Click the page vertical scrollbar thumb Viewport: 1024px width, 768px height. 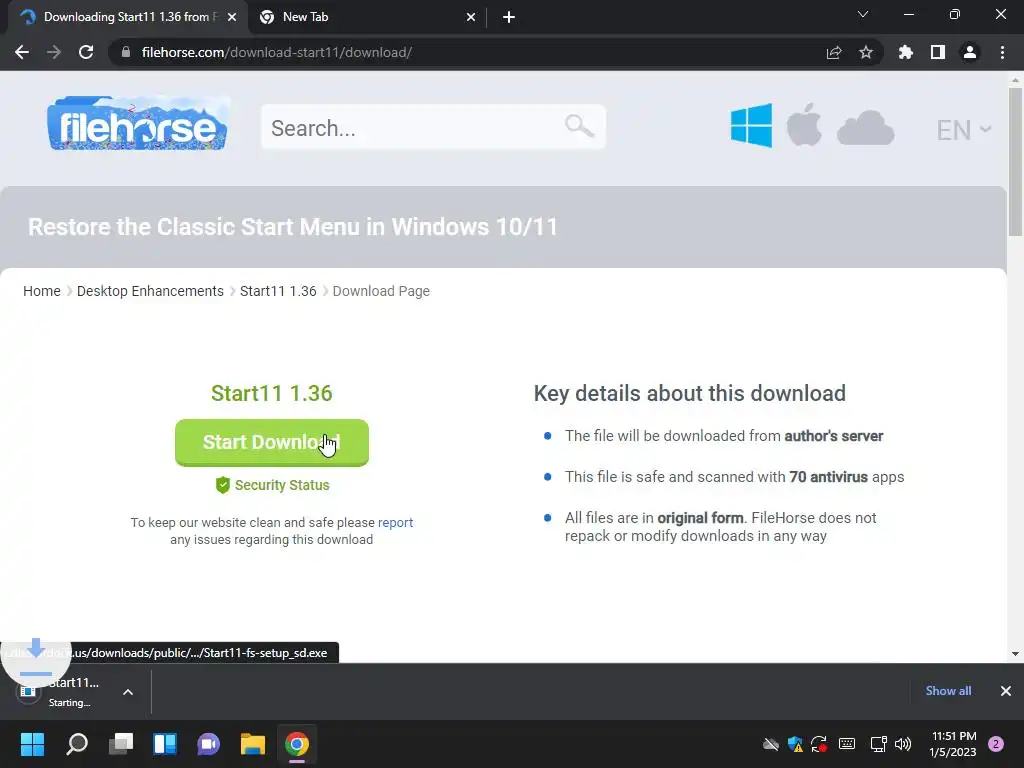point(1015,161)
